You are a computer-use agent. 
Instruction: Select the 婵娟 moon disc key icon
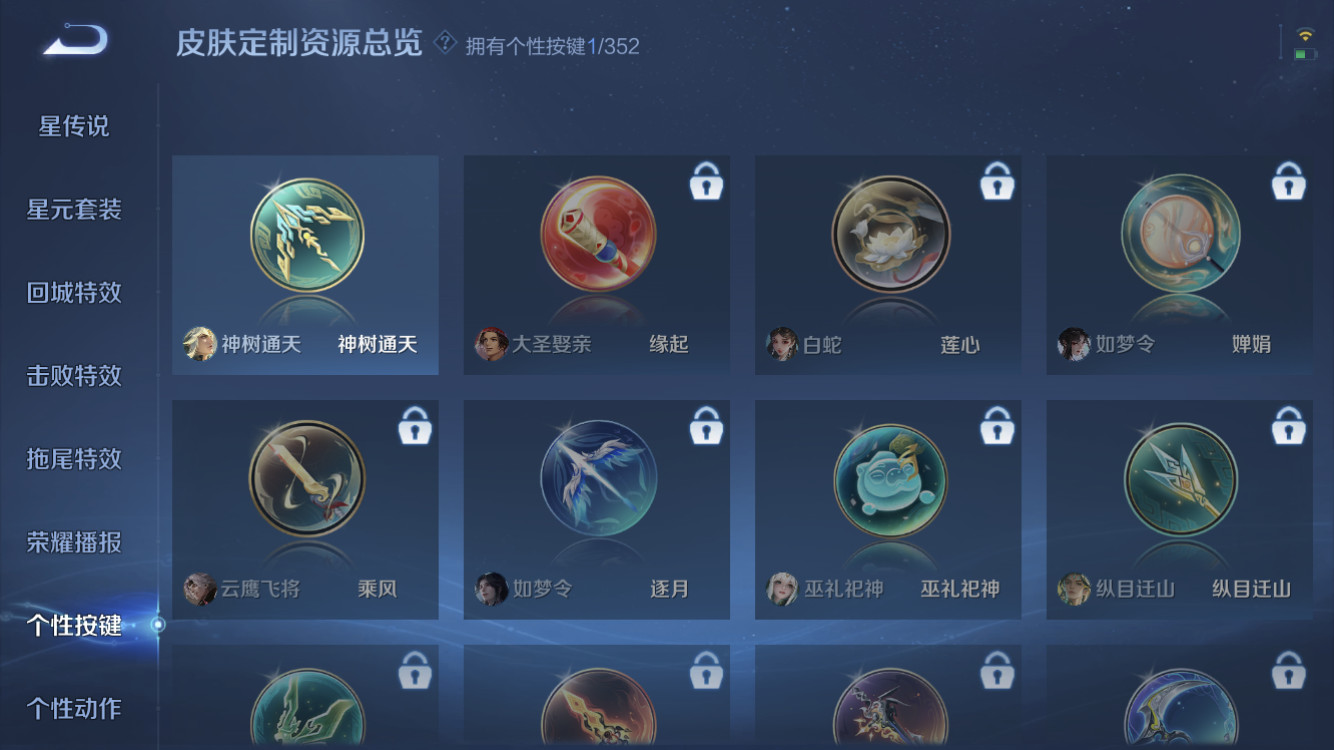click(1181, 235)
